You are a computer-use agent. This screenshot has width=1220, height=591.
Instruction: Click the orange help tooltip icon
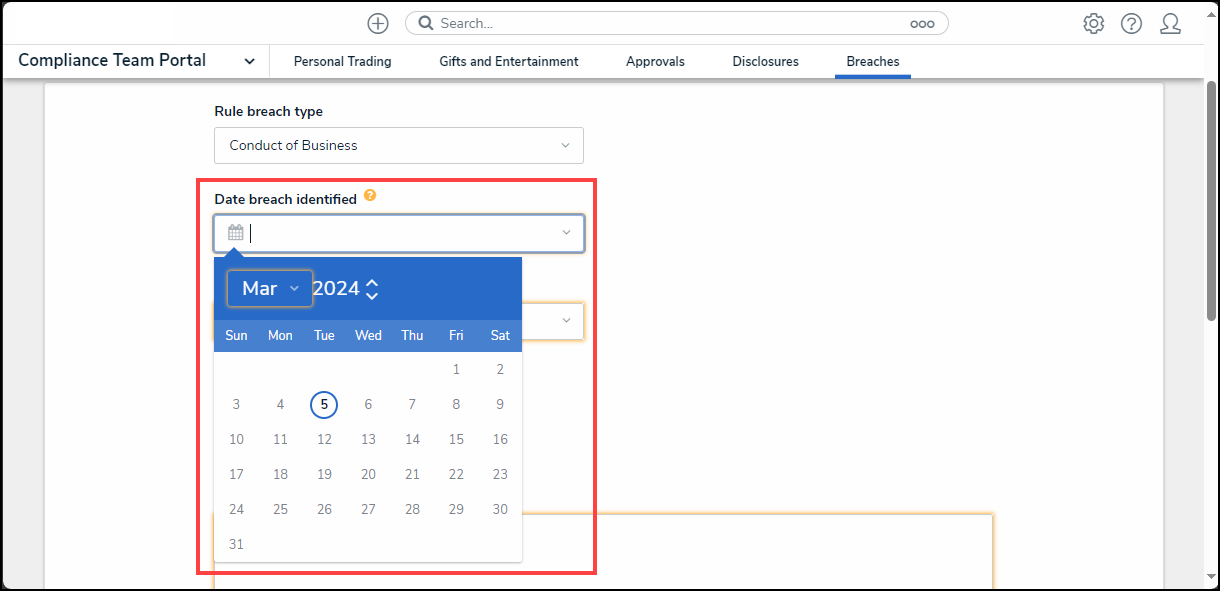[x=370, y=196]
